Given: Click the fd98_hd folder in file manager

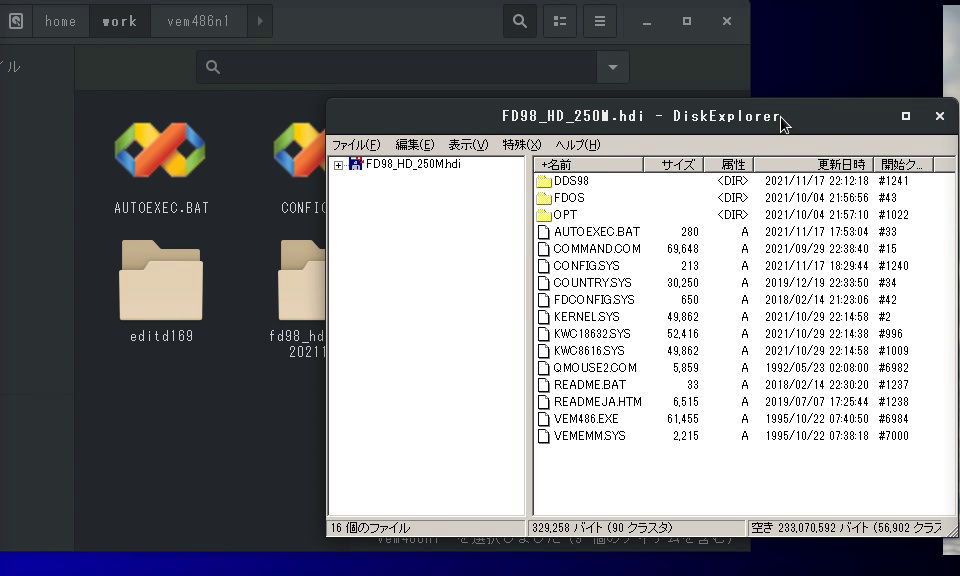Looking at the screenshot, I should pyautogui.click(x=302, y=280).
